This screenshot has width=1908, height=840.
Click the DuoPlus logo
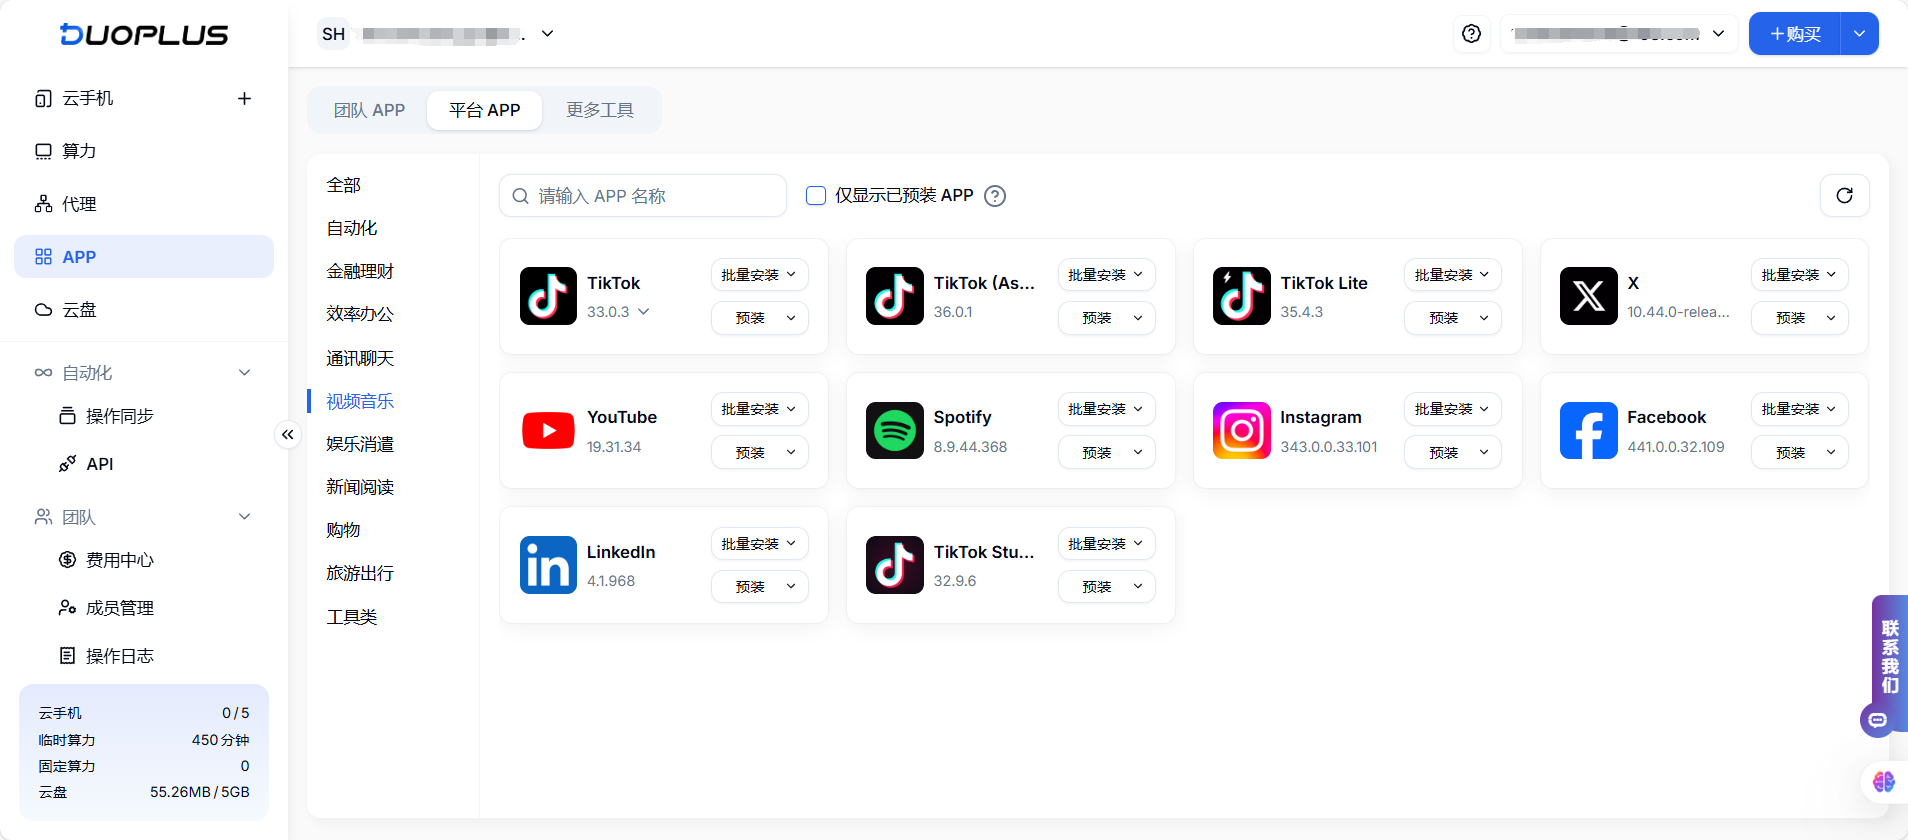coord(144,35)
